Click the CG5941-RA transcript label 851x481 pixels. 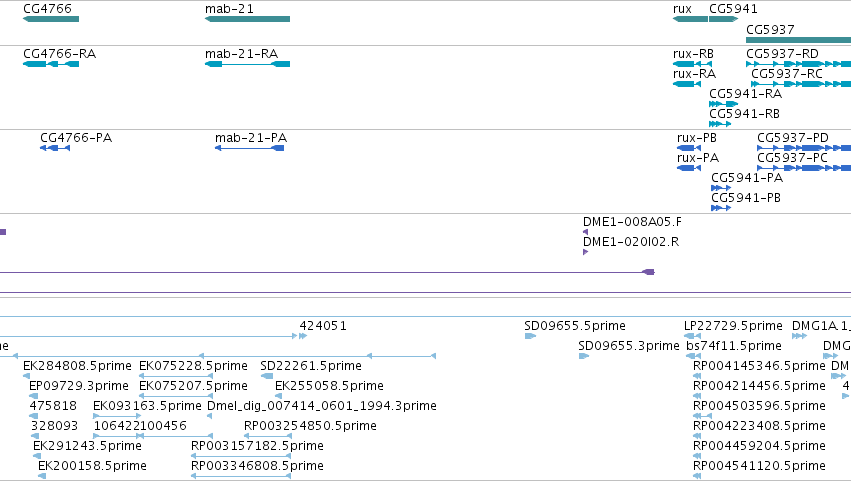[746, 94]
